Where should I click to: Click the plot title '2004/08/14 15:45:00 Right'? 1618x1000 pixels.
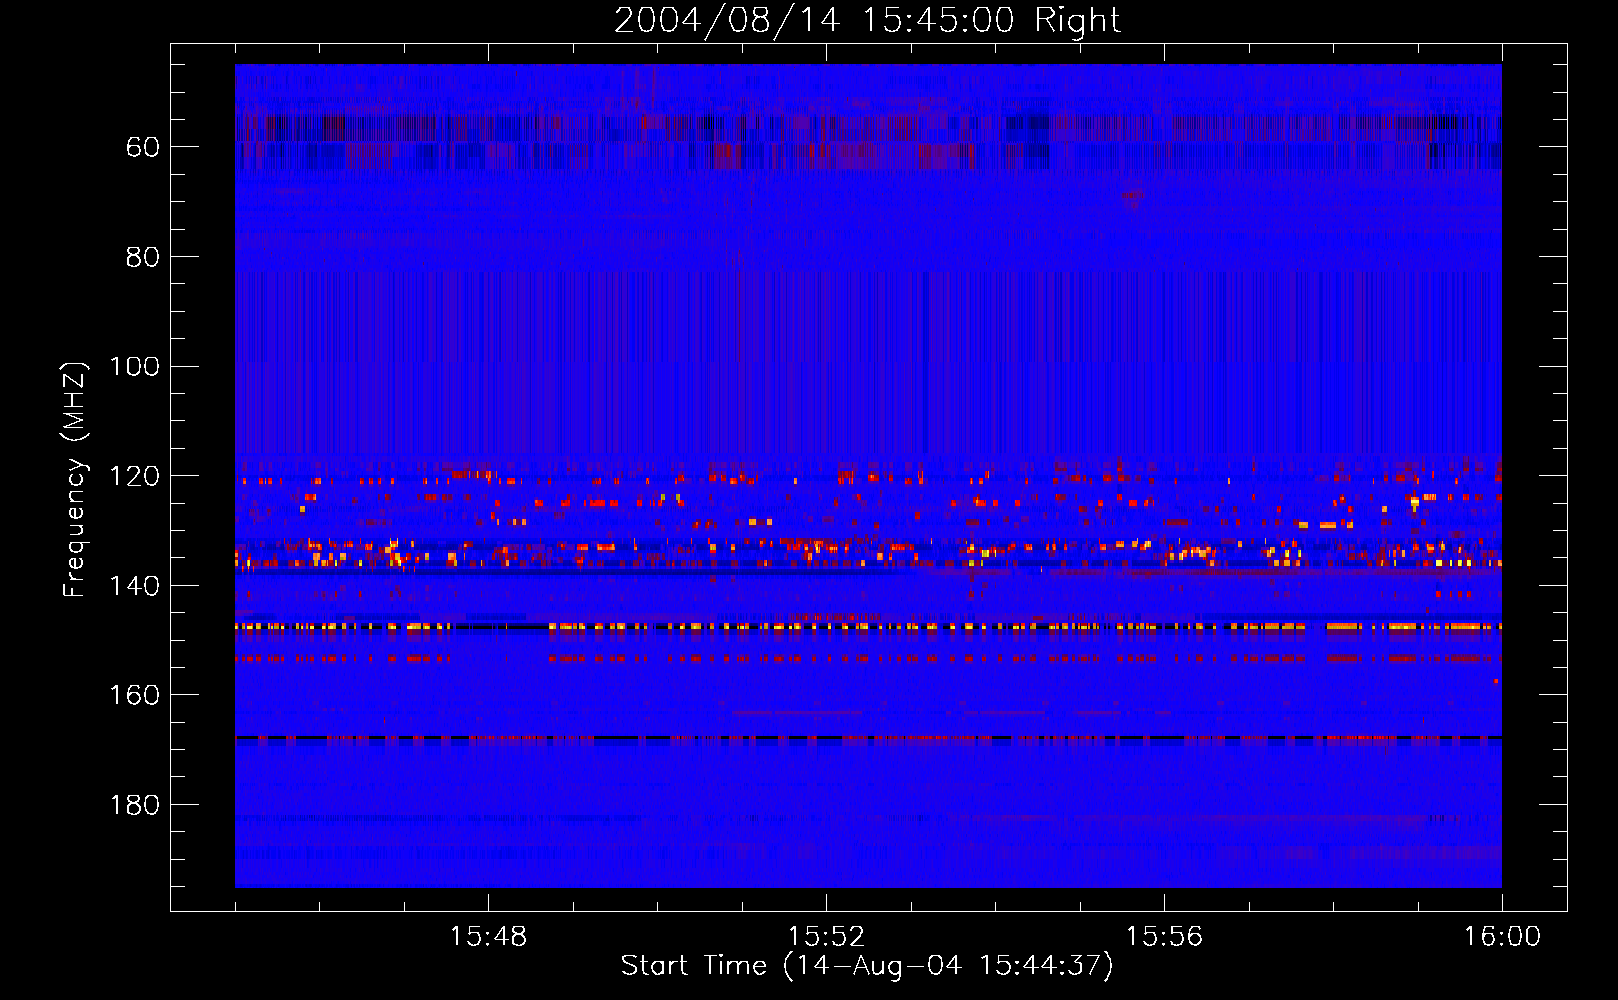coord(867,20)
